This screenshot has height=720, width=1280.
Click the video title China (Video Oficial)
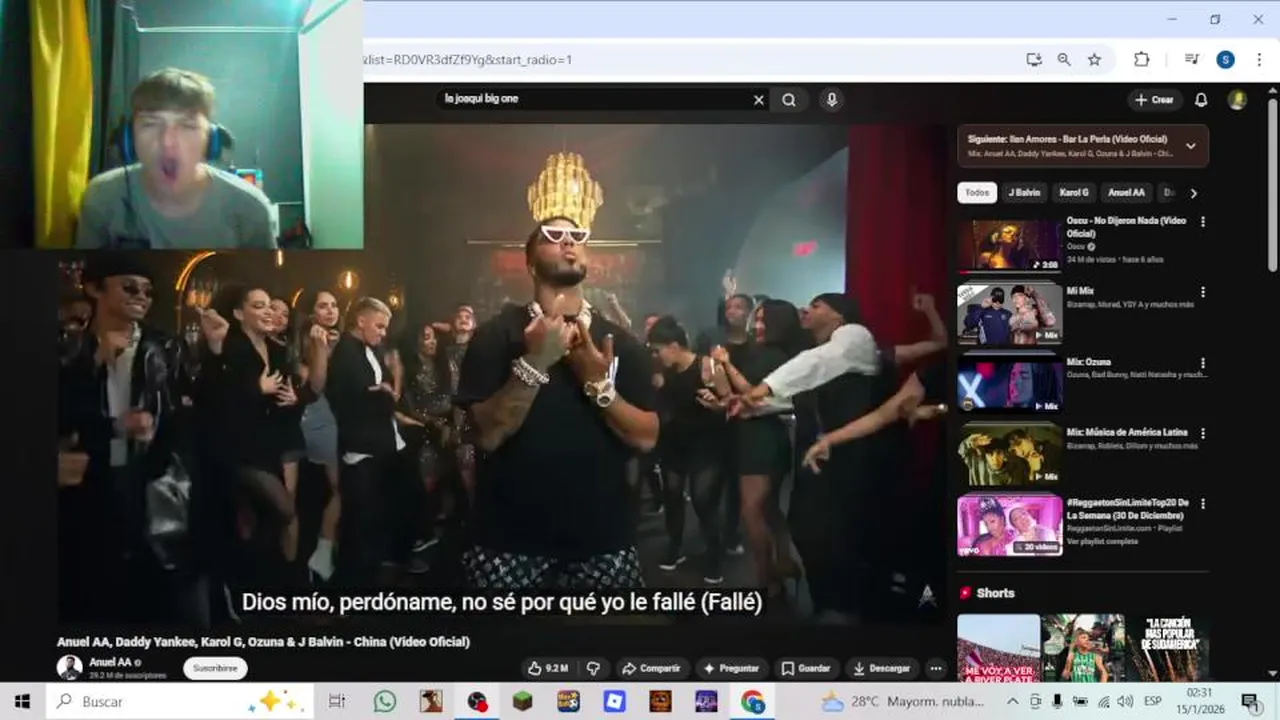tap(263, 642)
